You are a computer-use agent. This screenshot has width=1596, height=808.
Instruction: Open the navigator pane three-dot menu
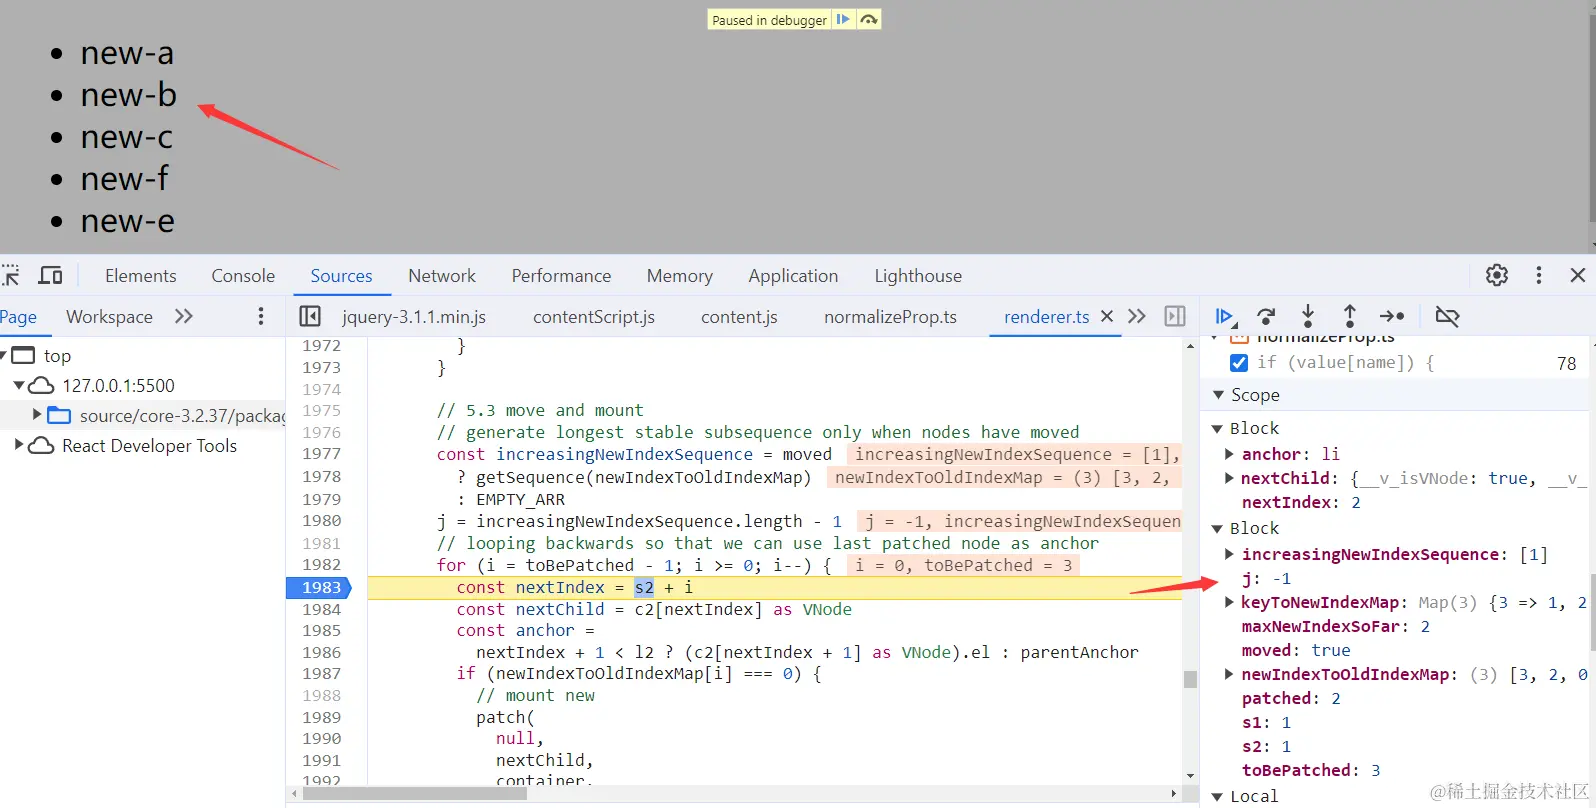[261, 316]
